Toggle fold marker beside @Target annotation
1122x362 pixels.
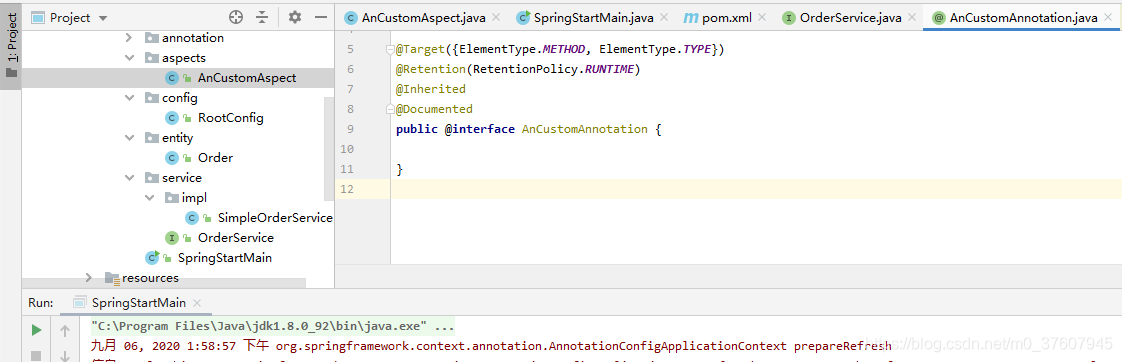point(391,49)
